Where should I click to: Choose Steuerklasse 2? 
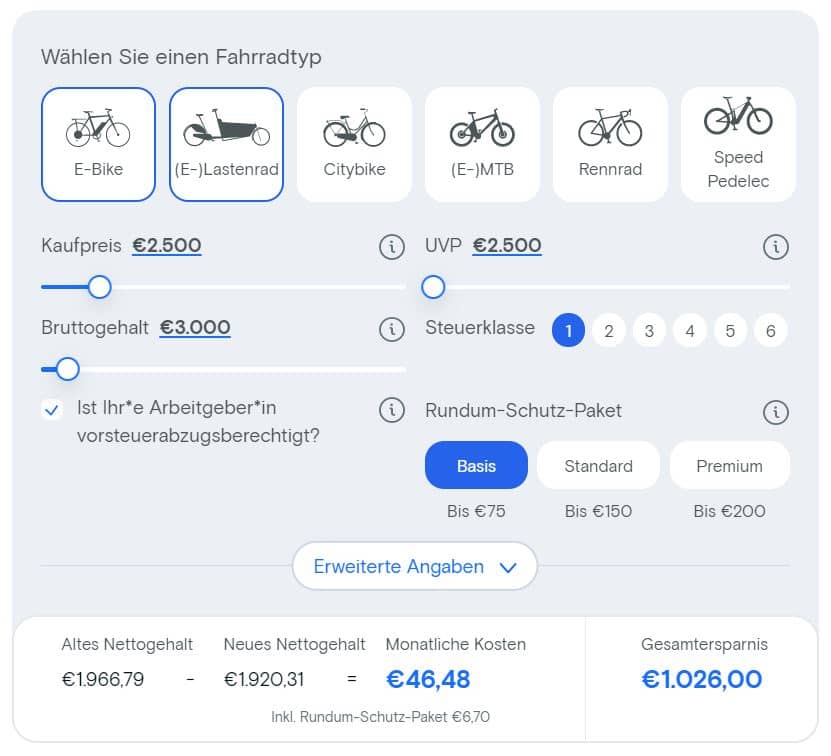(609, 330)
